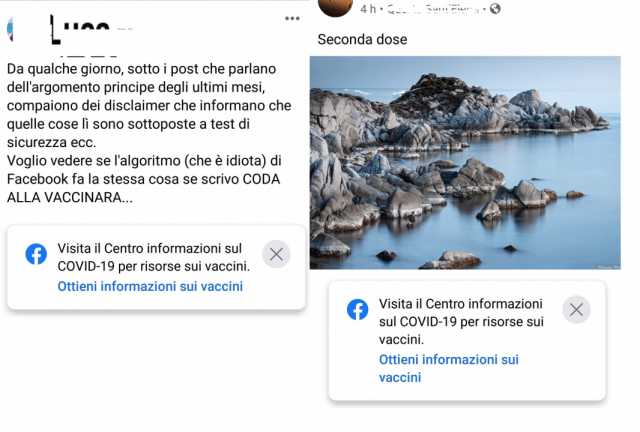Dismiss COVID banner below the coastline photo
The image size is (640, 432).
(x=576, y=310)
